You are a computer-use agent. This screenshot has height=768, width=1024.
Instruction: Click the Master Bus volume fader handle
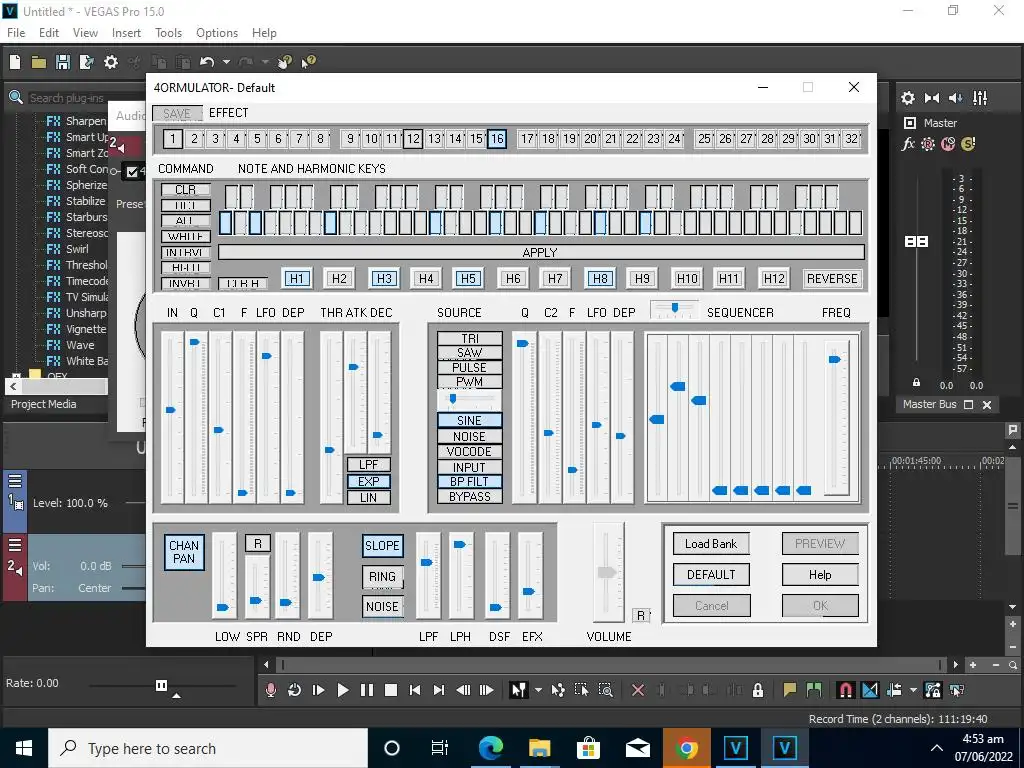pos(916,242)
